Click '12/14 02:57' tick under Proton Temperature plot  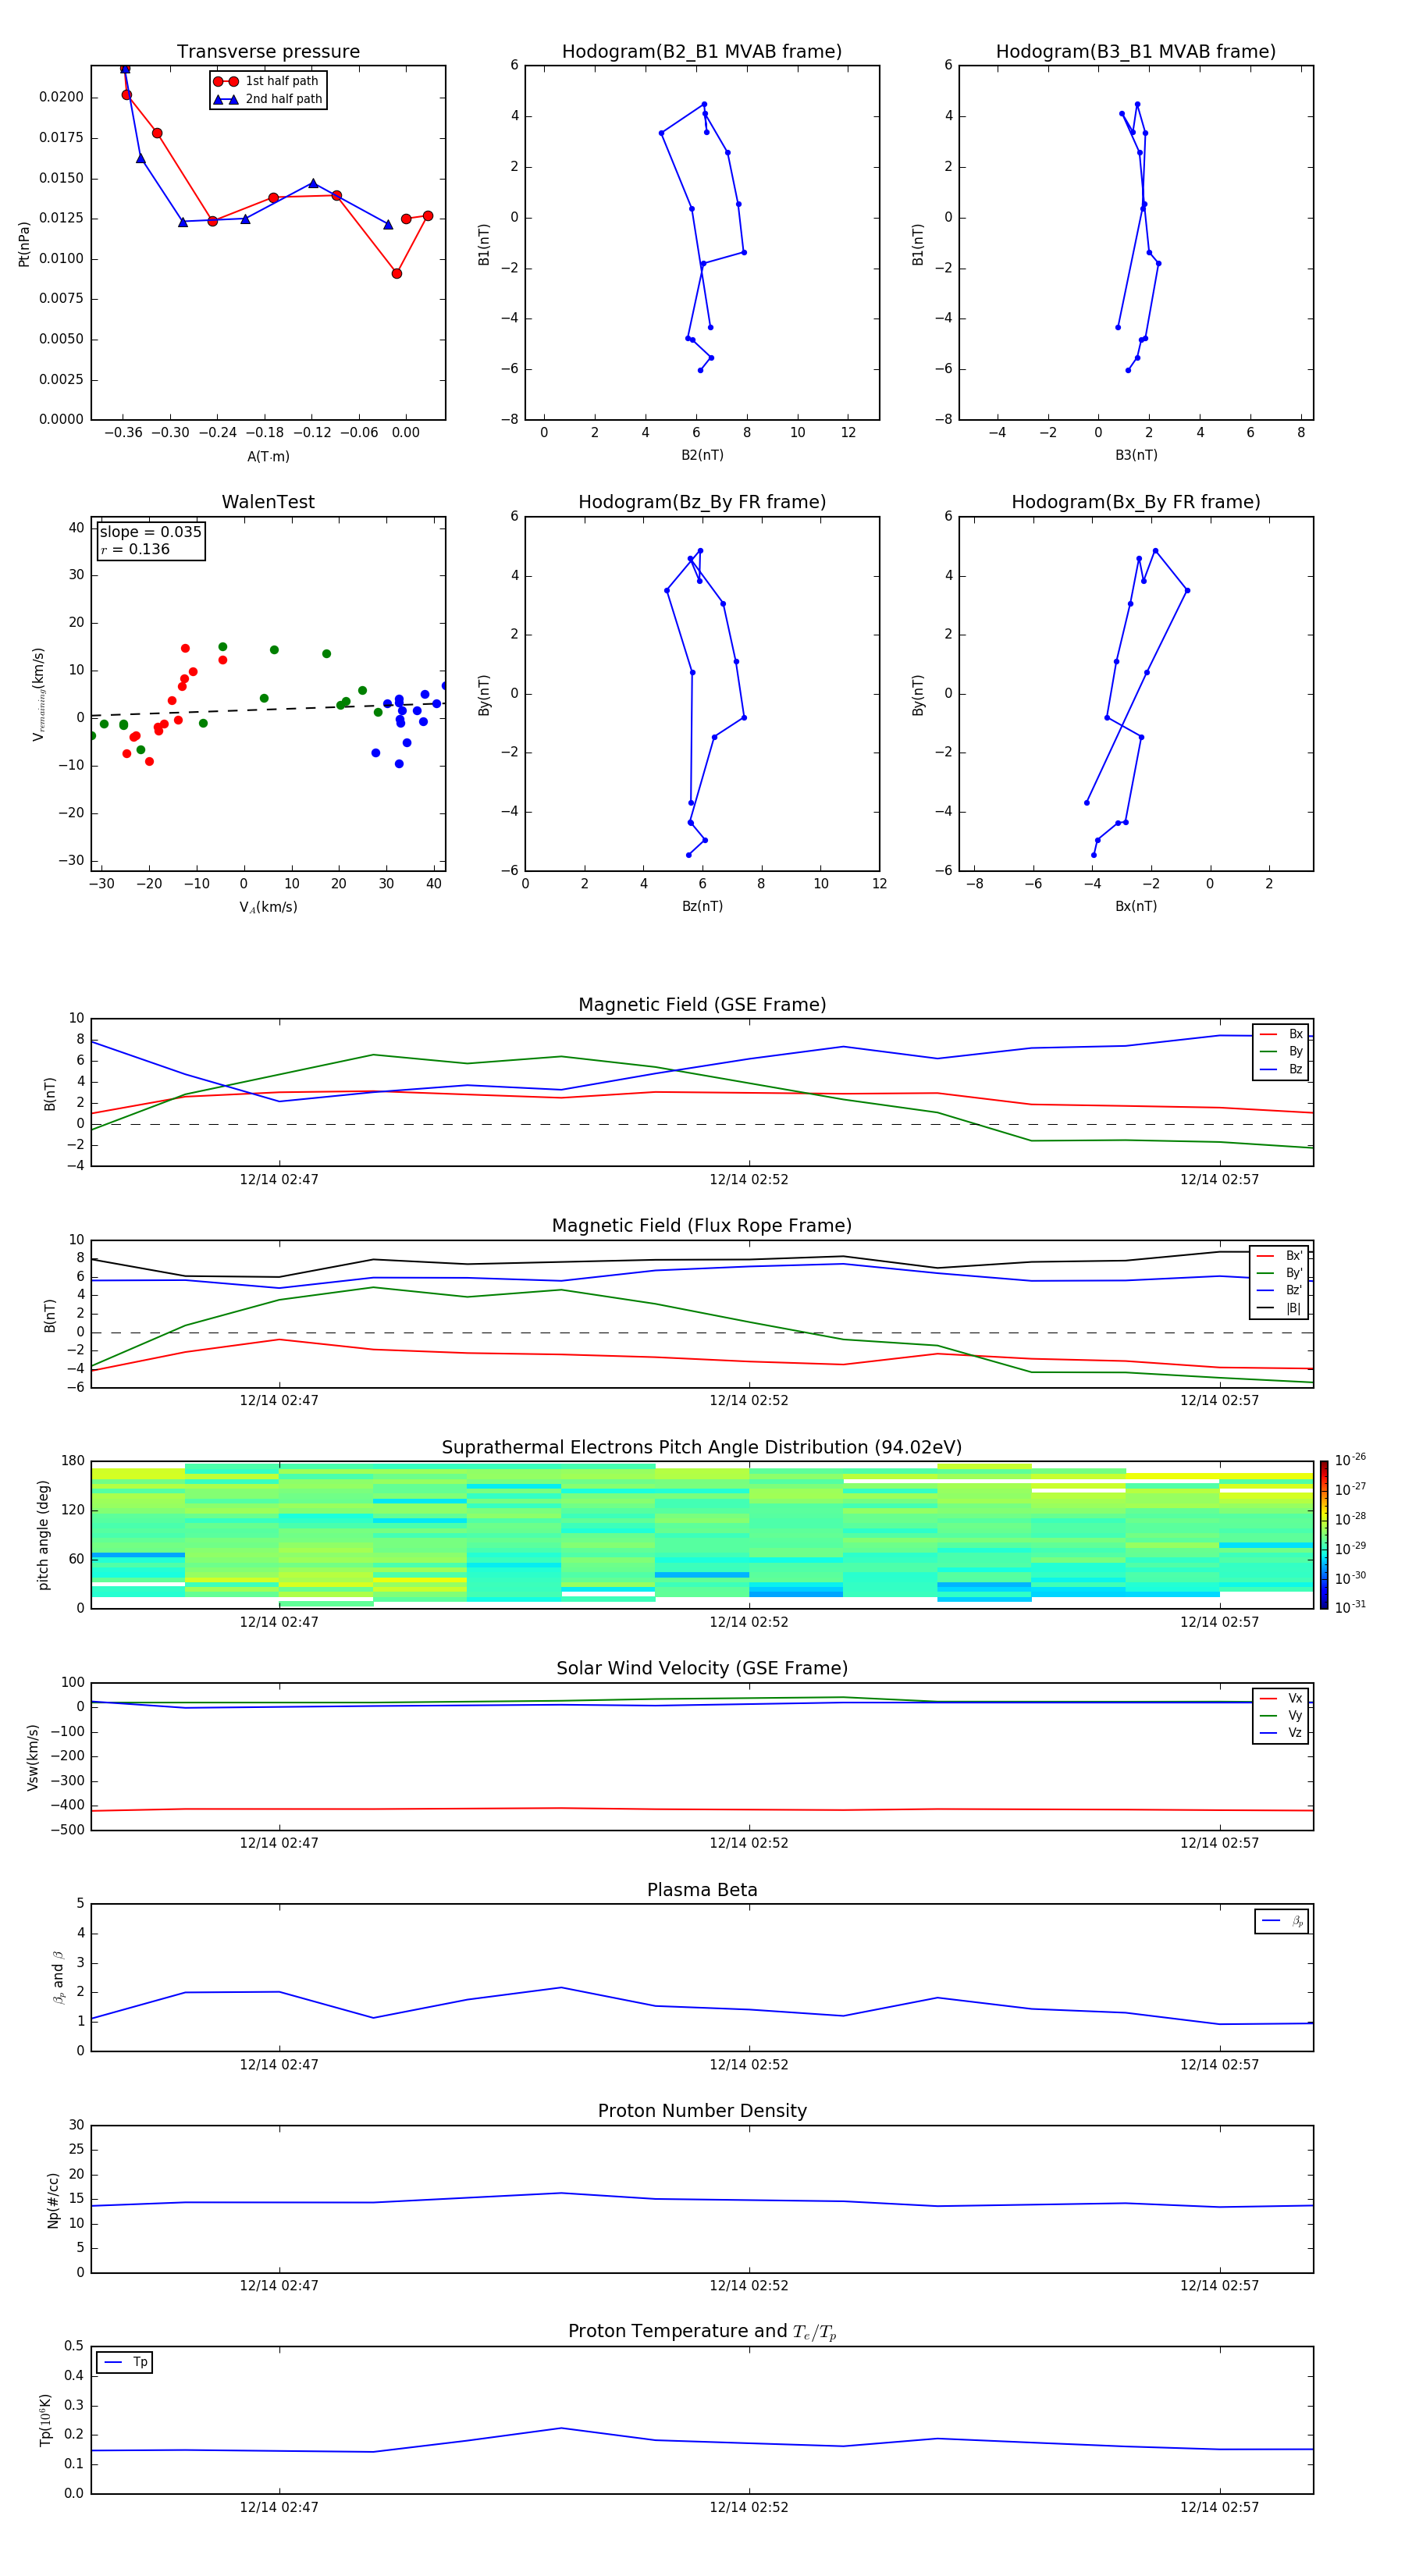1219,2507
